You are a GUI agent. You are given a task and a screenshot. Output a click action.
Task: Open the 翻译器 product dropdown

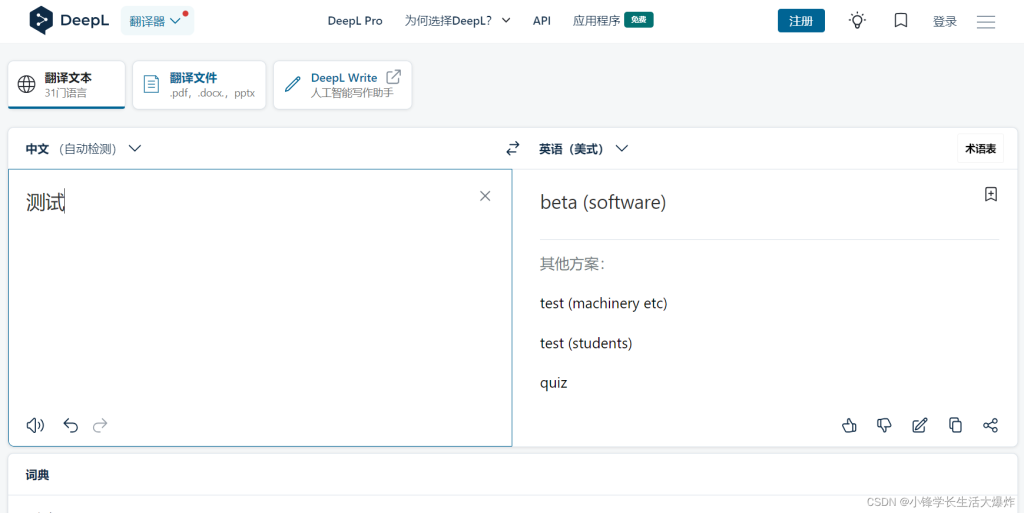pyautogui.click(x=157, y=21)
